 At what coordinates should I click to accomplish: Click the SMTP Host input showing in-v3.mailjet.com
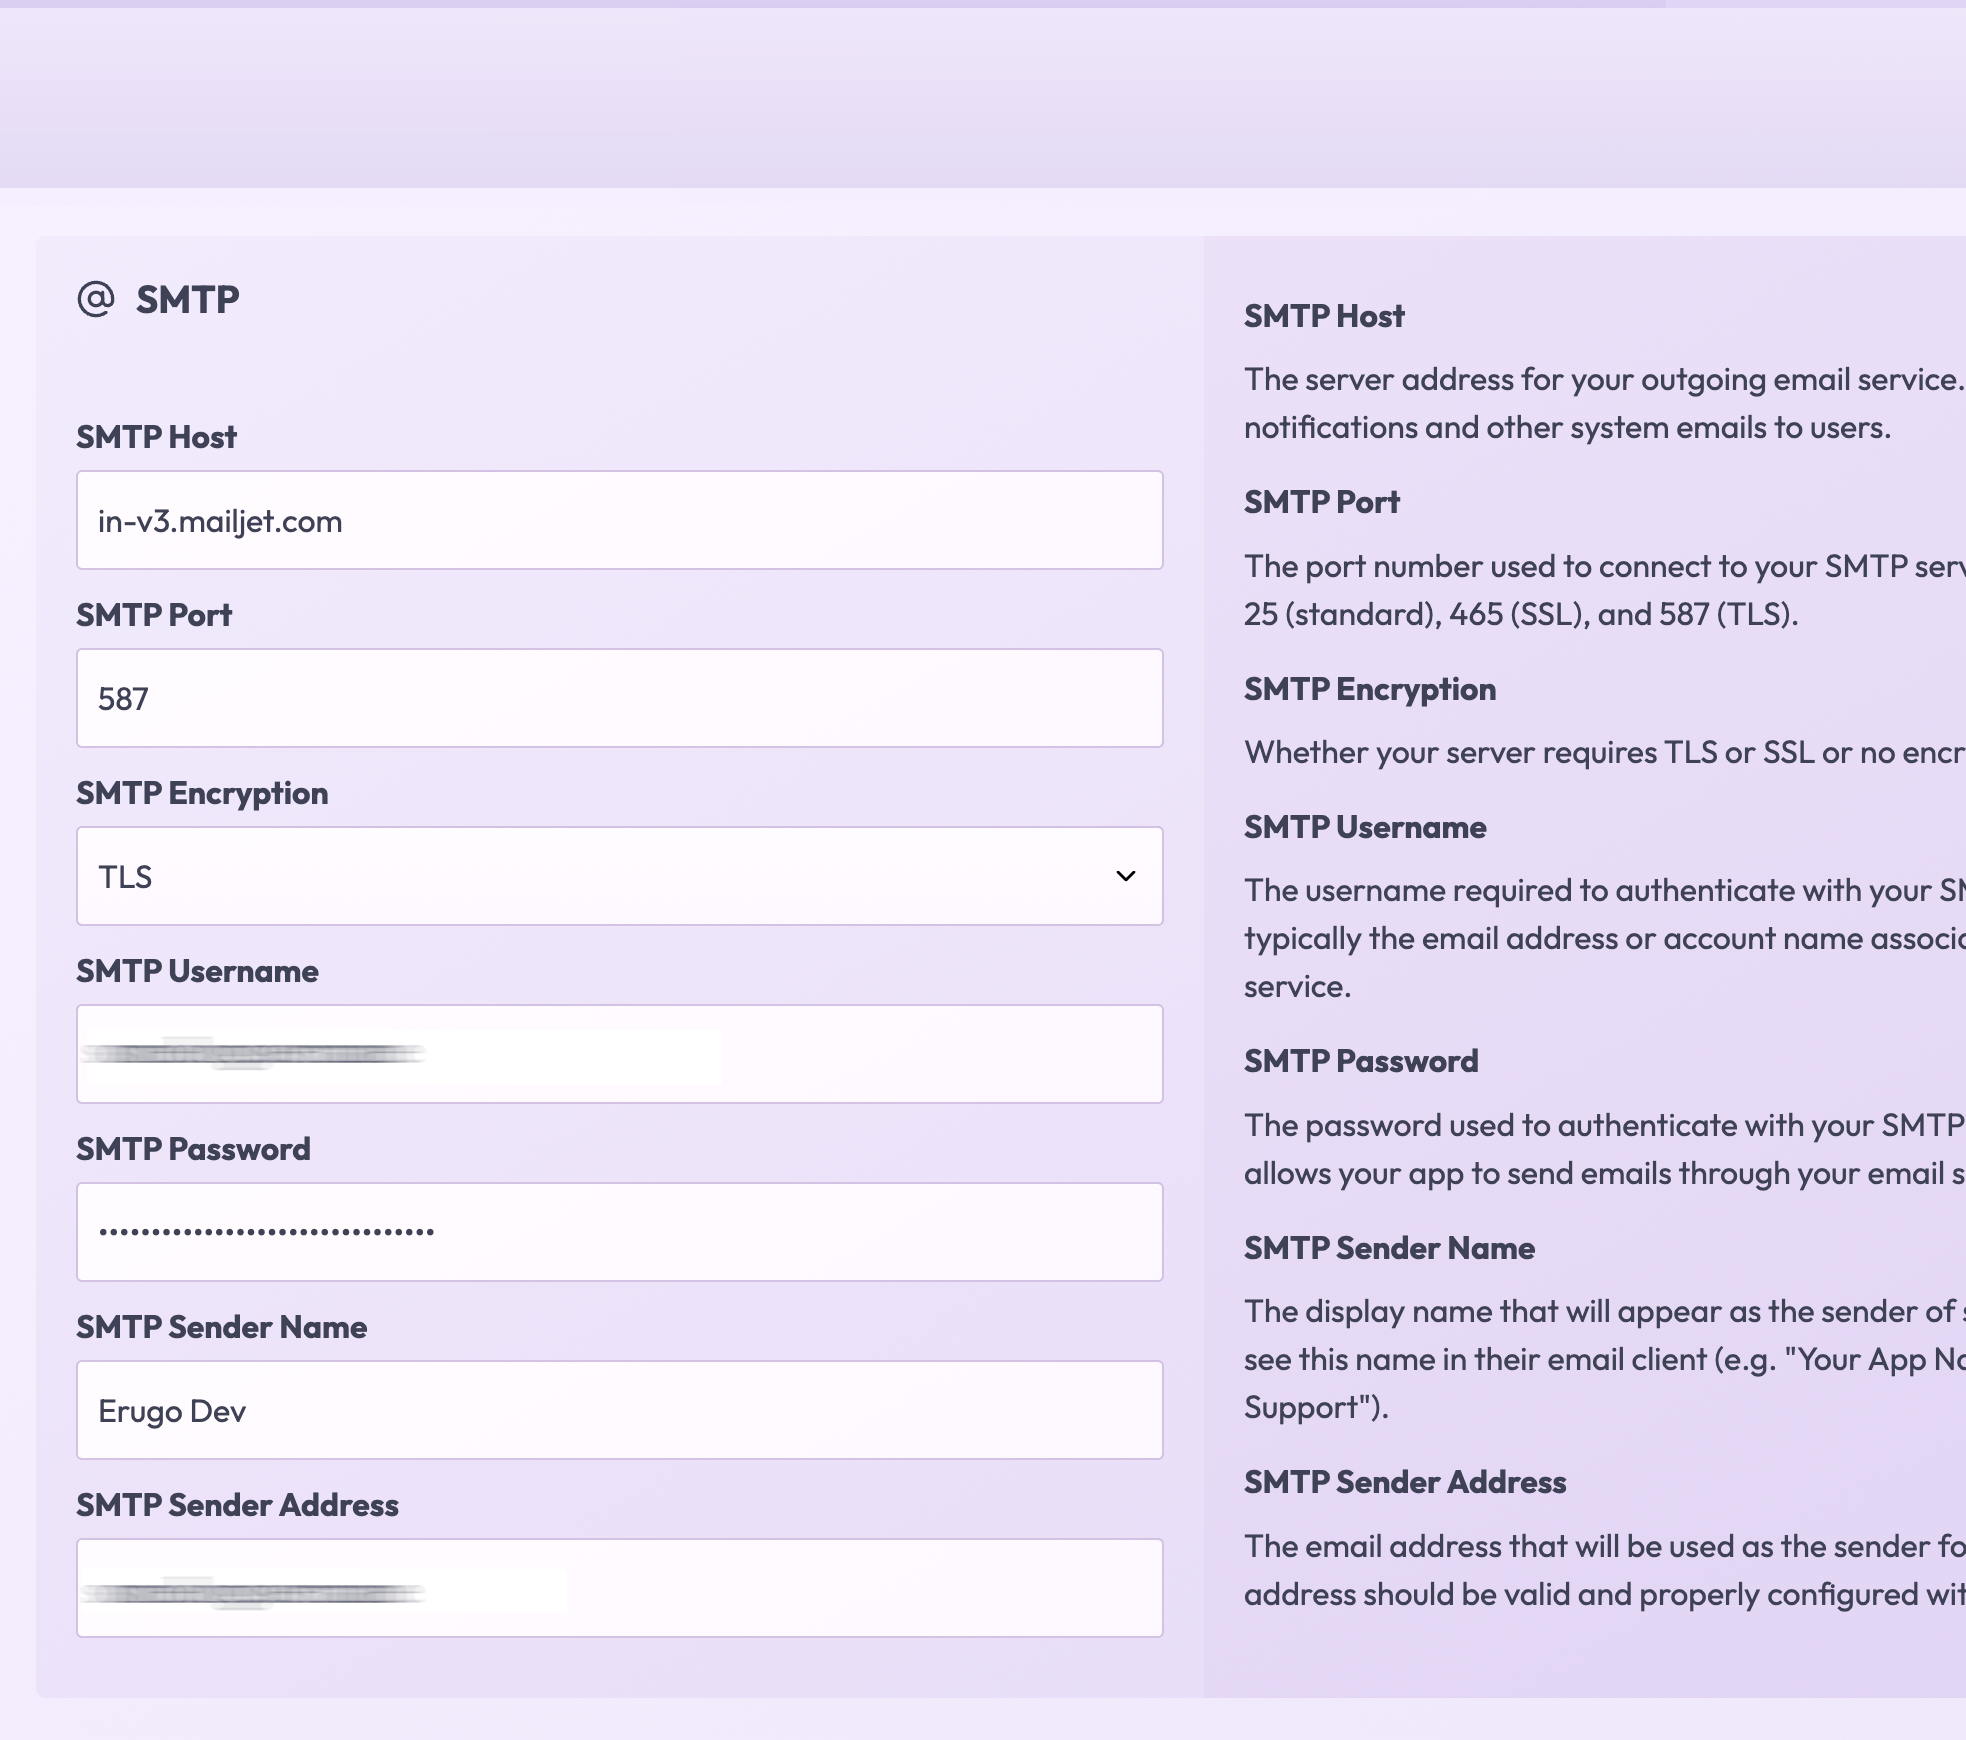[x=620, y=521]
